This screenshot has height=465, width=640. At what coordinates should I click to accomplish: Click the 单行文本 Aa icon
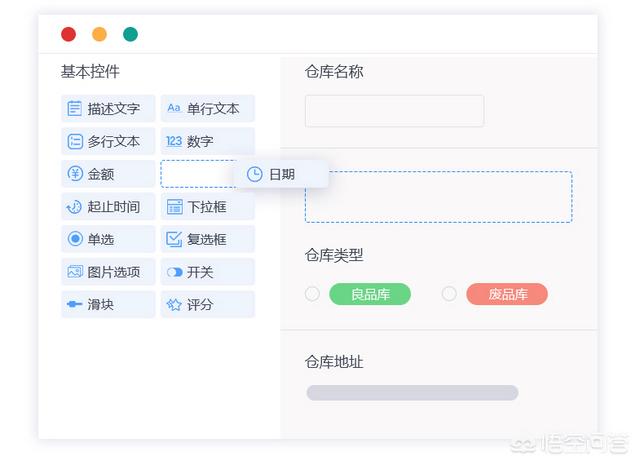pyautogui.click(x=174, y=109)
